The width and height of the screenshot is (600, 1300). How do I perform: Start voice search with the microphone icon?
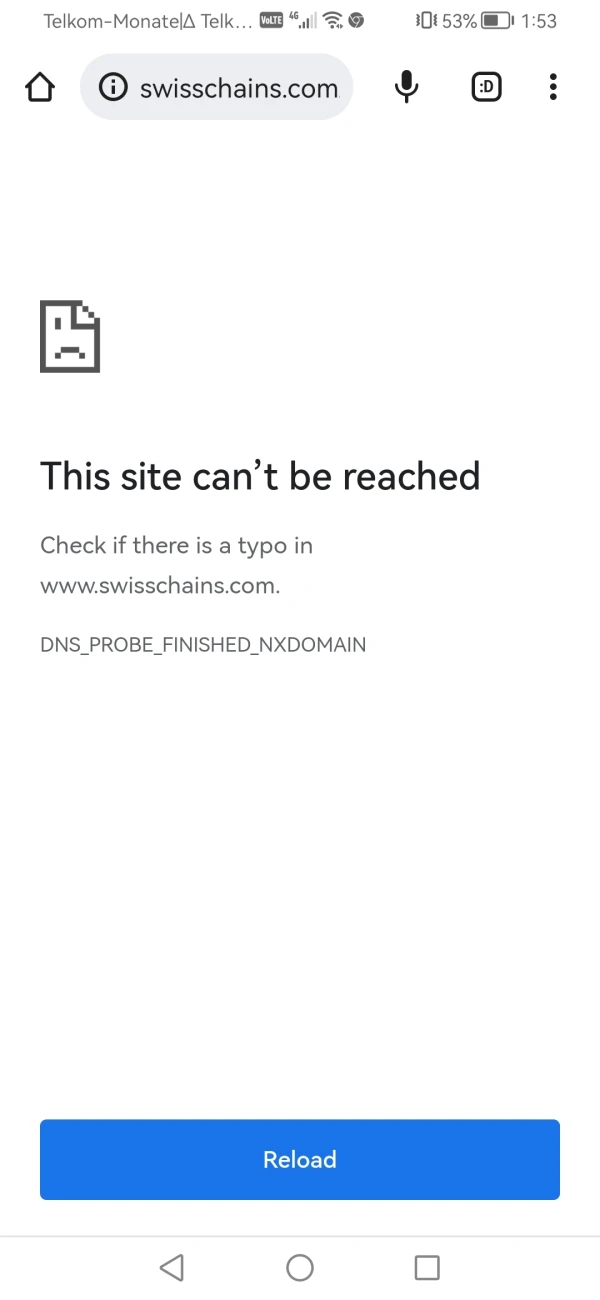(406, 88)
